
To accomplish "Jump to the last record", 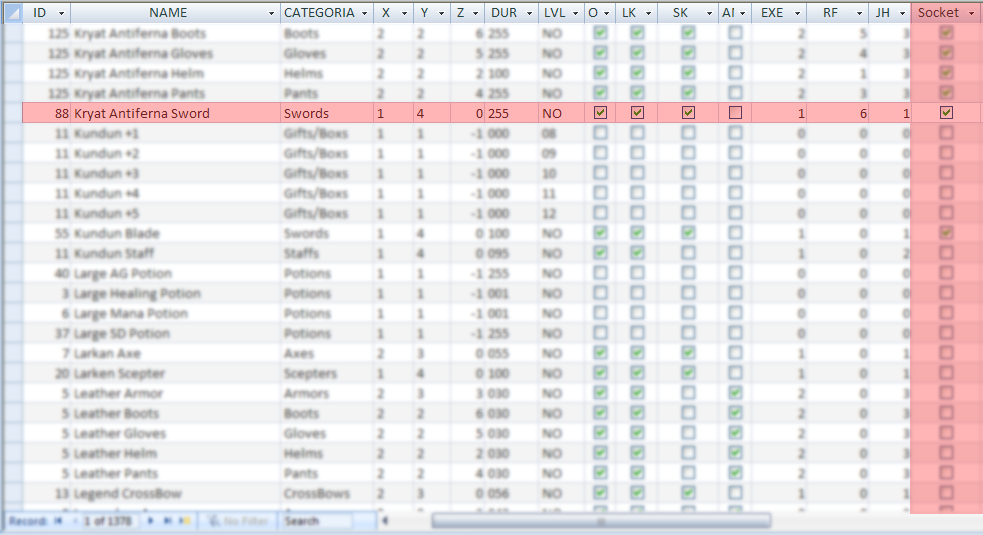I will coord(166,521).
